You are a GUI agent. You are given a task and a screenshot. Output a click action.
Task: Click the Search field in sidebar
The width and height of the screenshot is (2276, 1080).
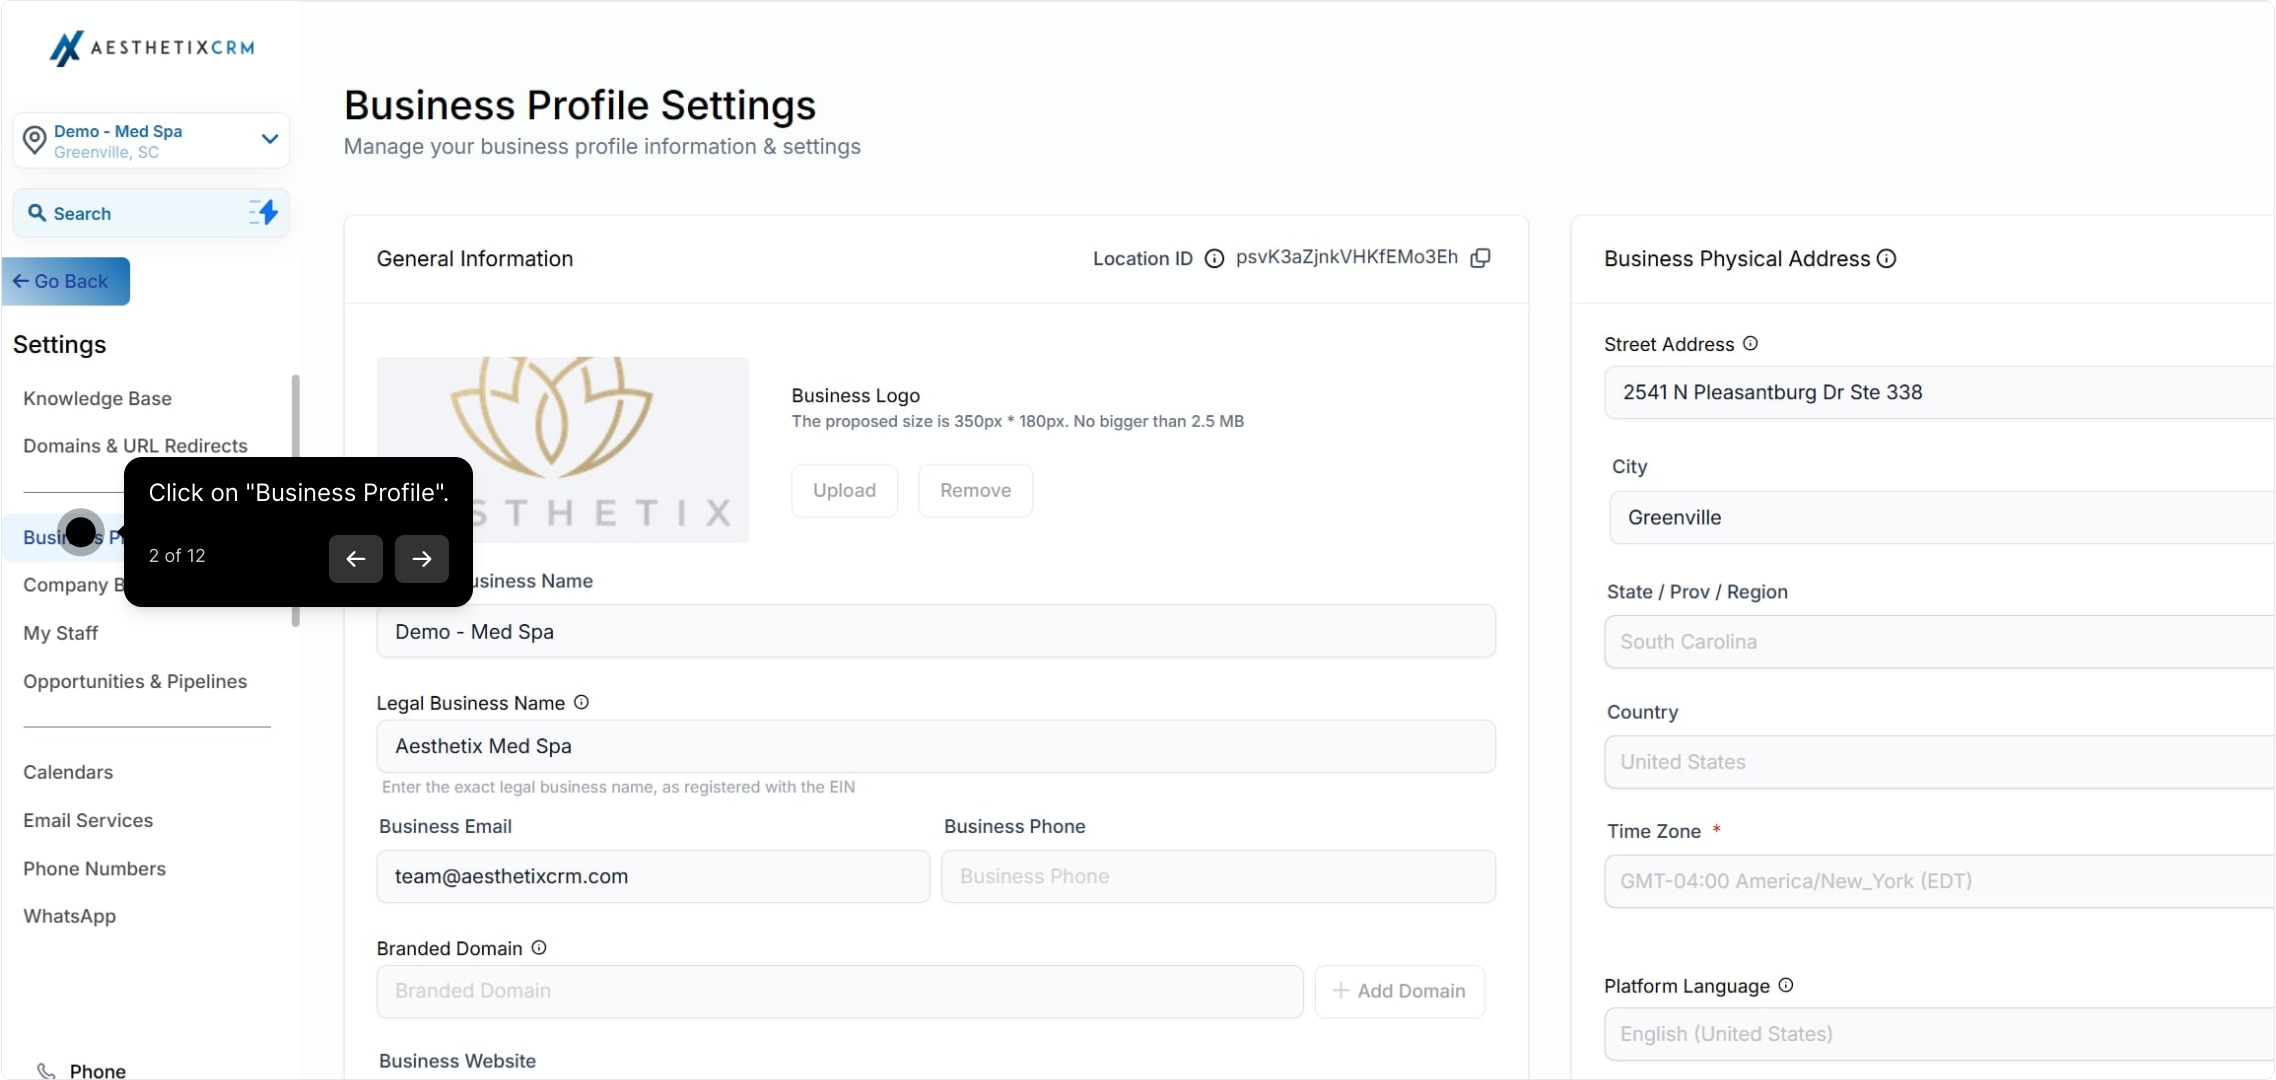(x=151, y=213)
